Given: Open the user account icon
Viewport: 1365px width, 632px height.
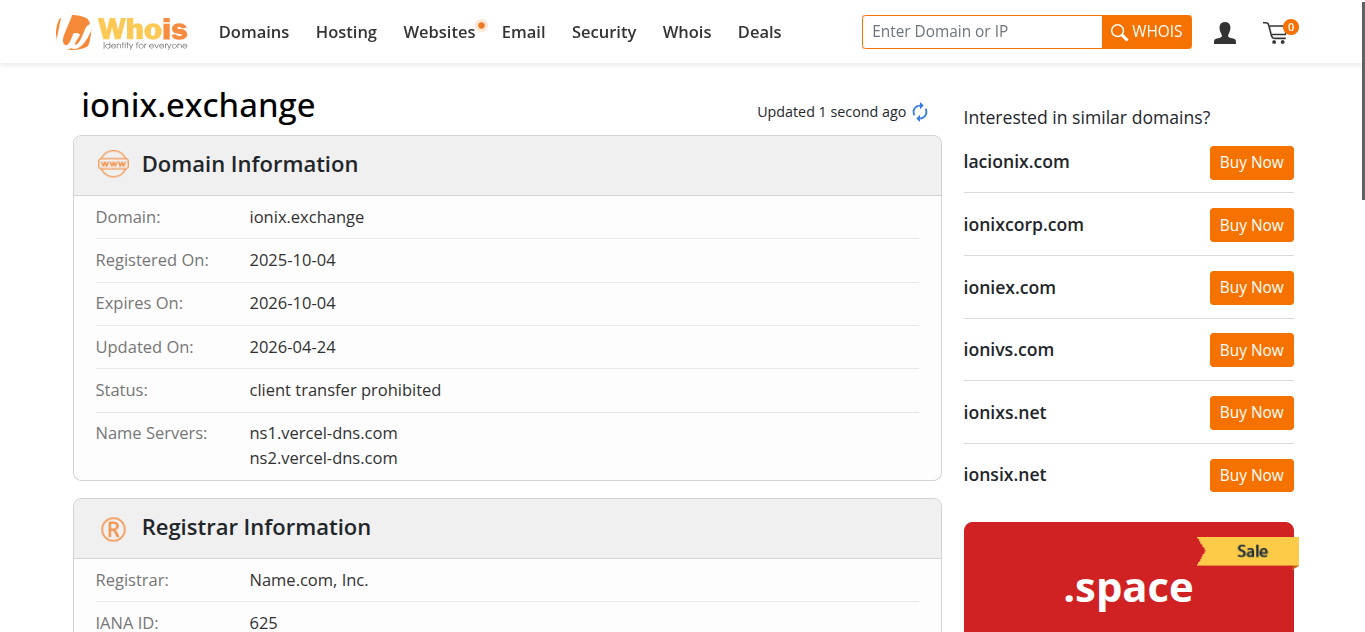Looking at the screenshot, I should [x=1224, y=33].
